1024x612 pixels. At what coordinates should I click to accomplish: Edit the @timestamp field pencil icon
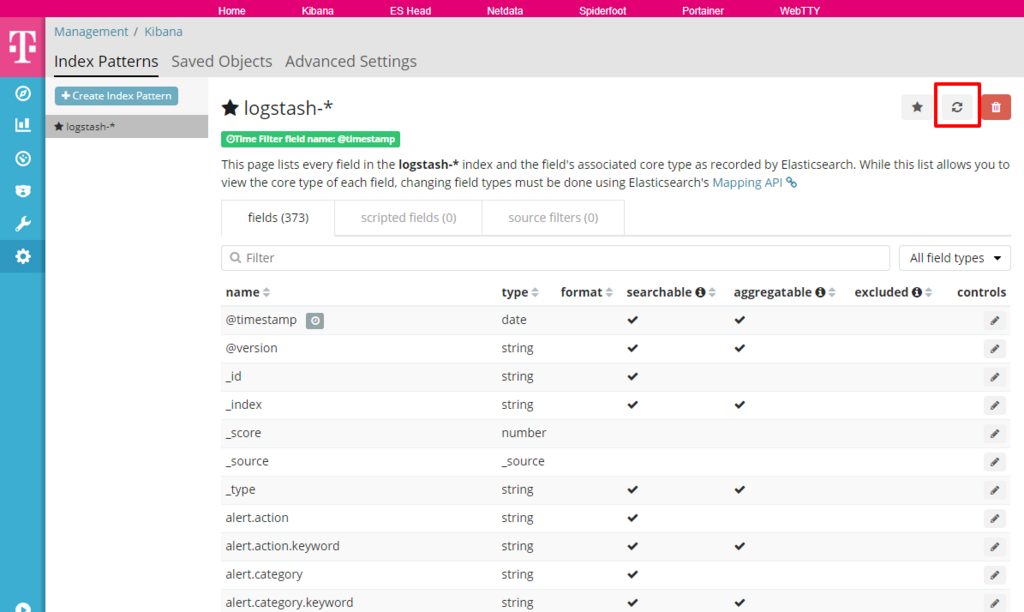[x=995, y=320]
